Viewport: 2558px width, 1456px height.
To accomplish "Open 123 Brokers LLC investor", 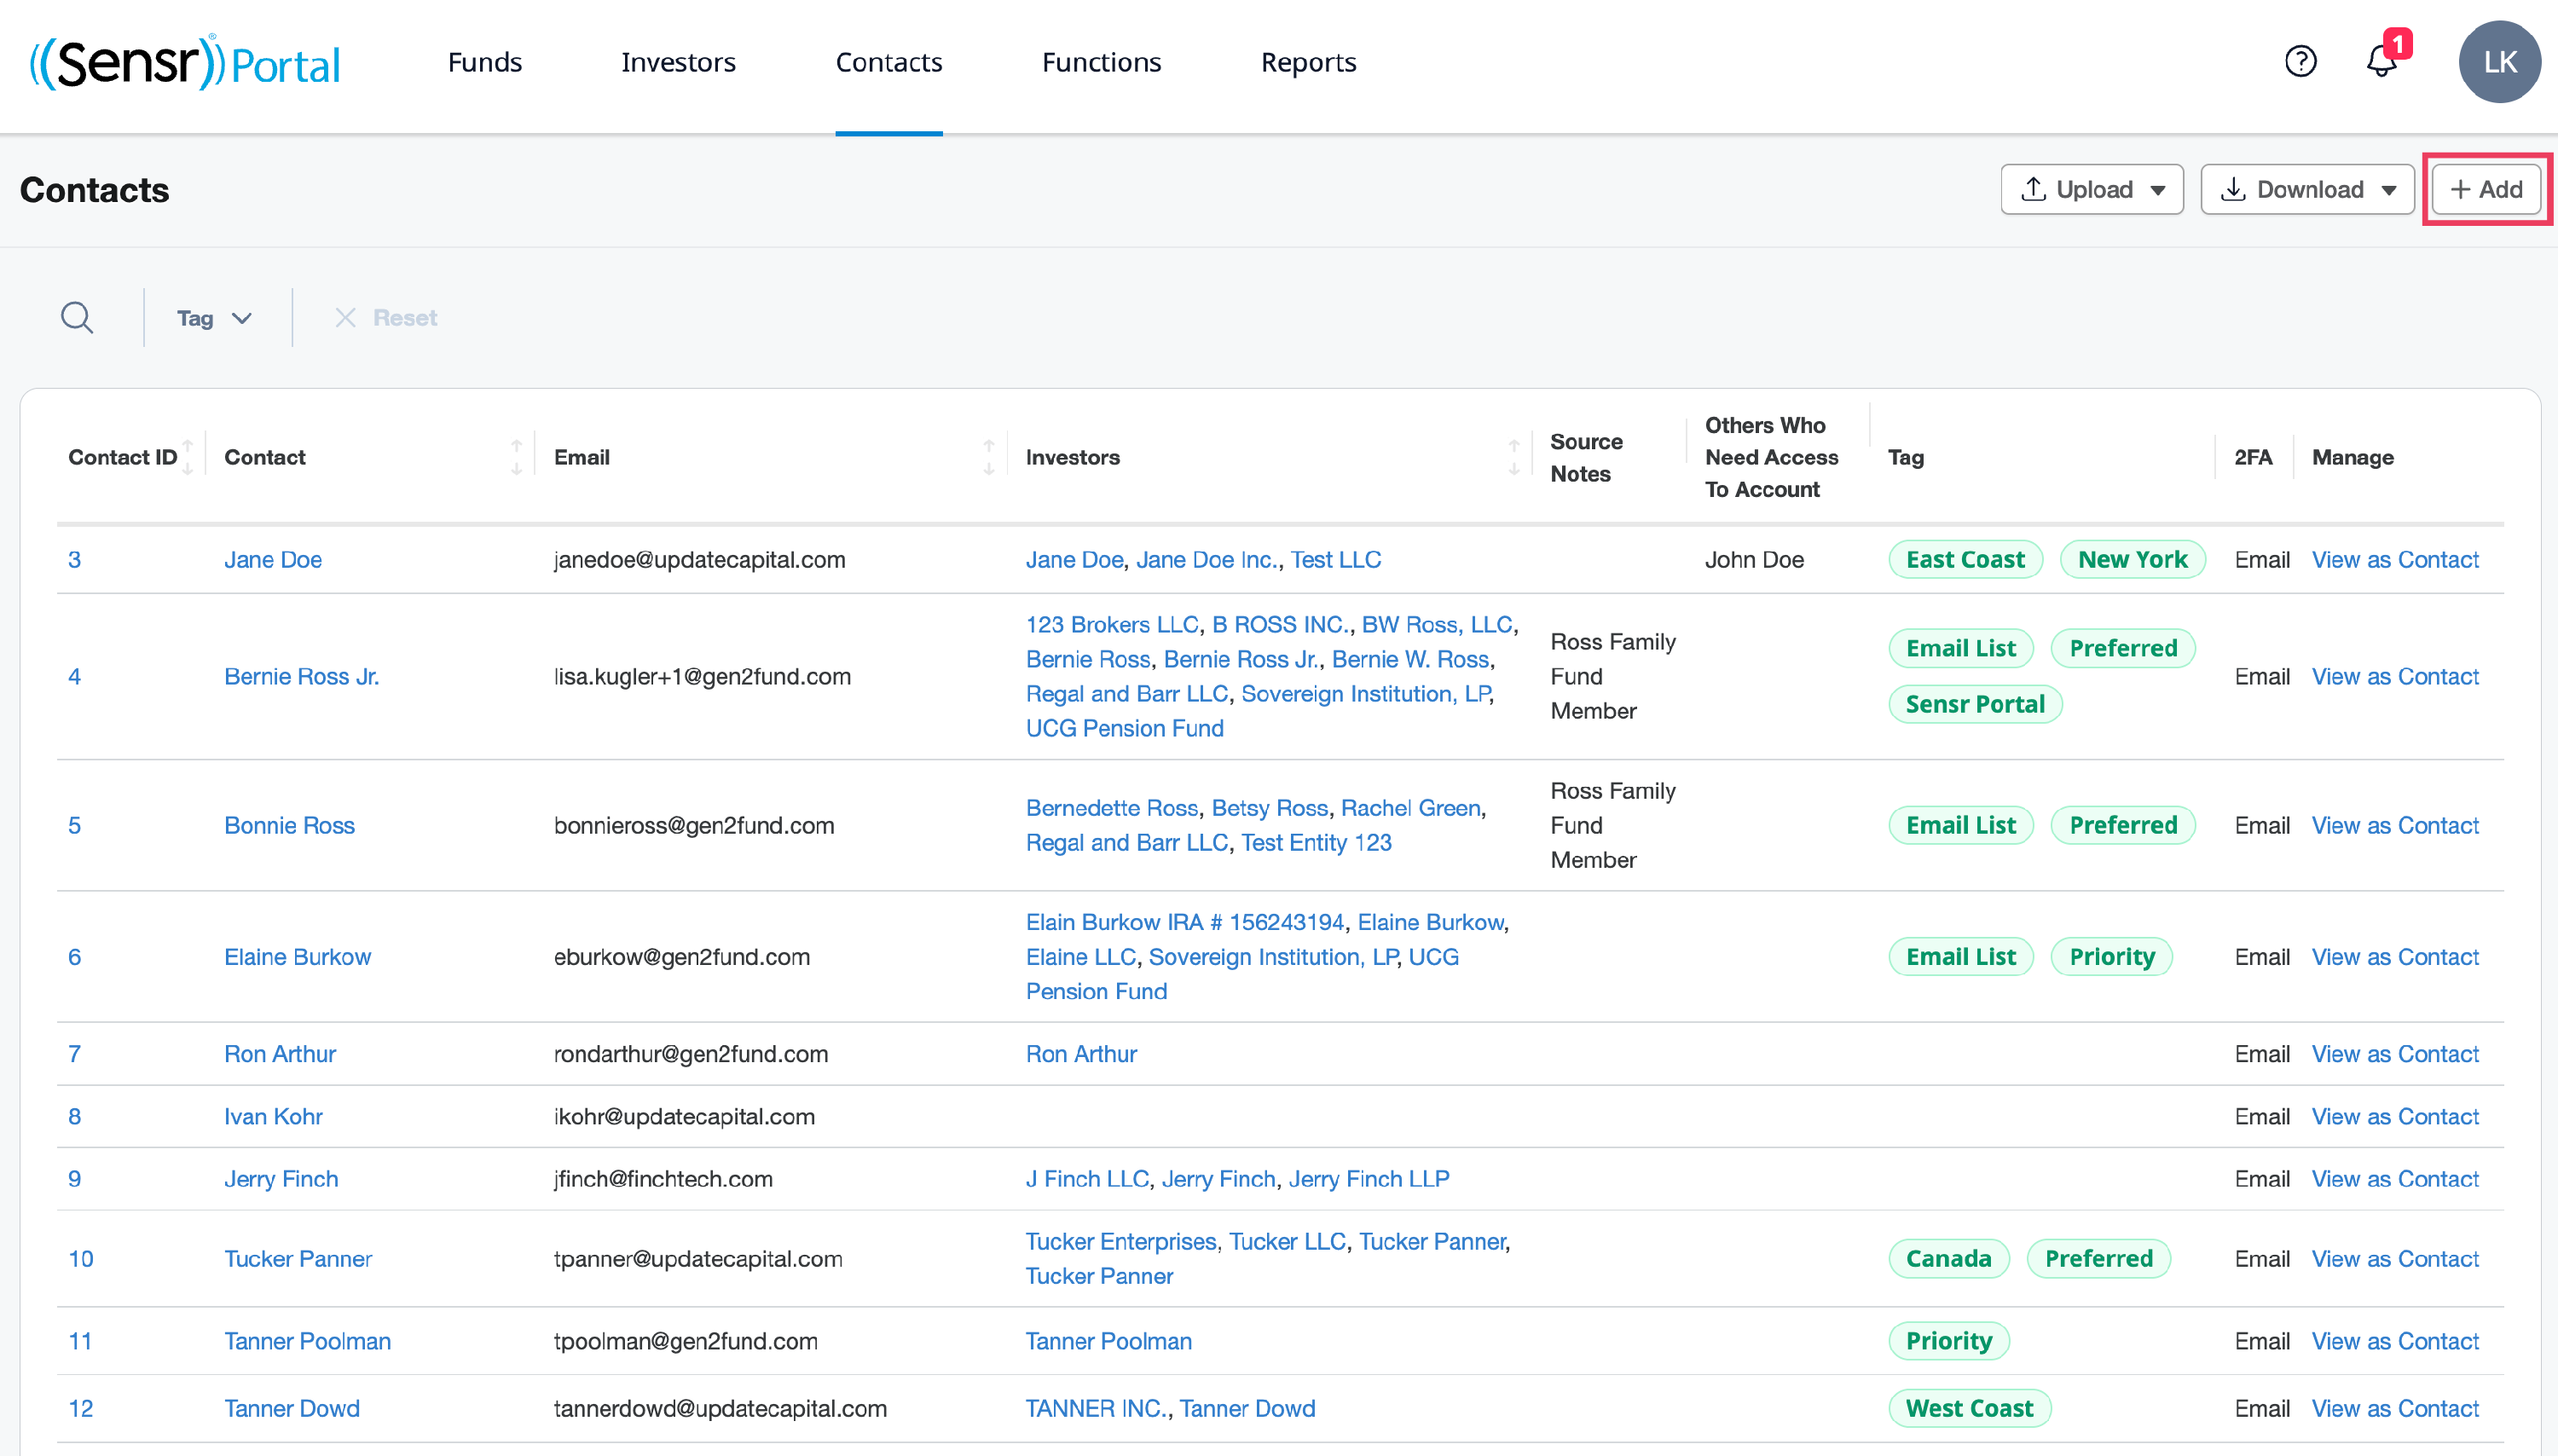I will pyautogui.click(x=1112, y=625).
